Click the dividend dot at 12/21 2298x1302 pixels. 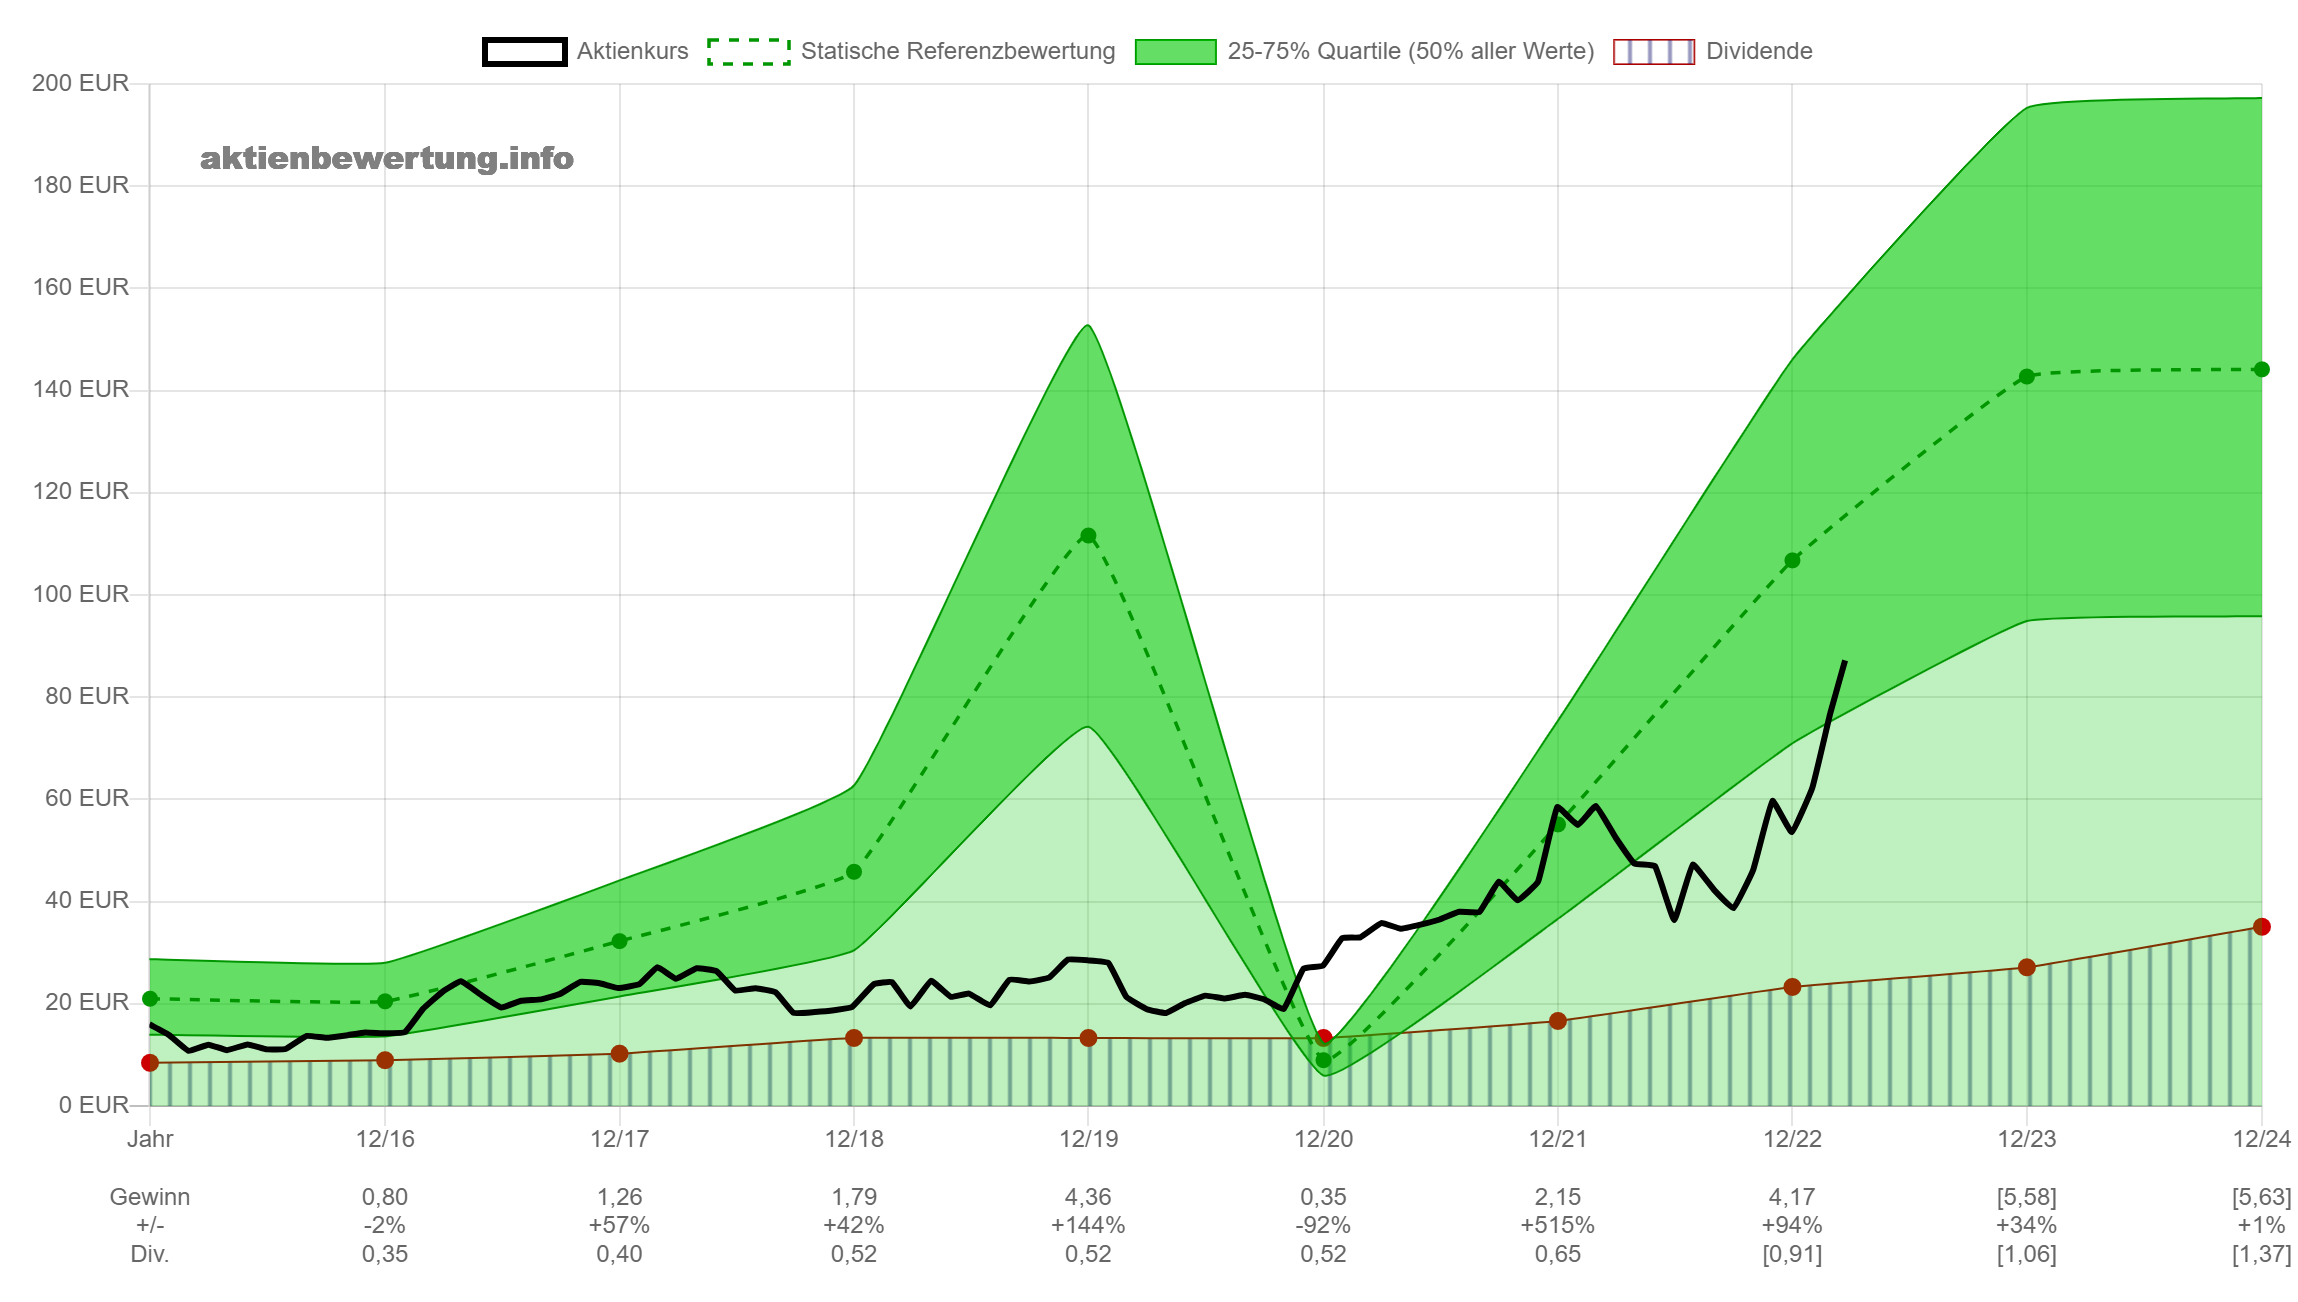coord(1558,1021)
